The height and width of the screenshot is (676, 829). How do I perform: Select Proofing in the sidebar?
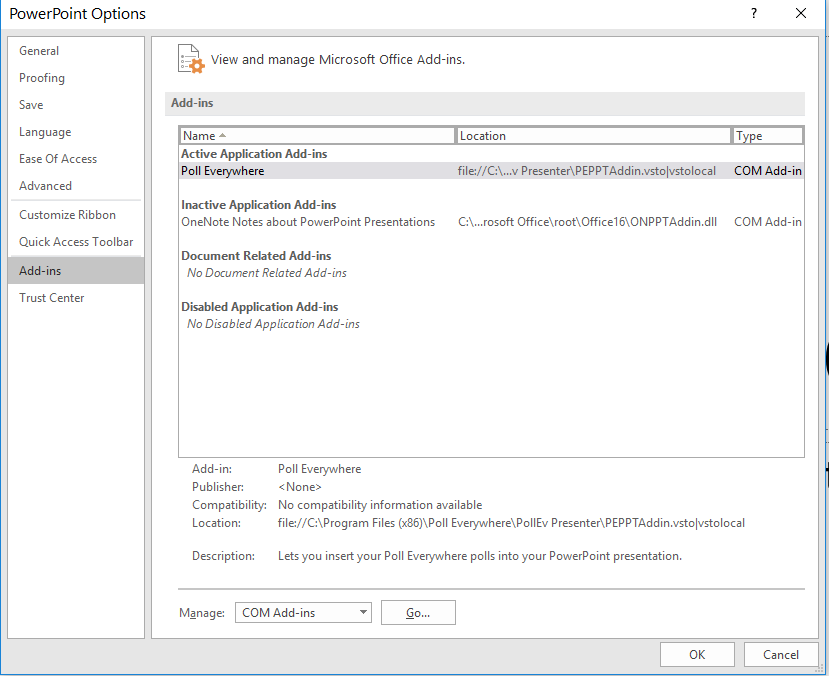coord(42,78)
